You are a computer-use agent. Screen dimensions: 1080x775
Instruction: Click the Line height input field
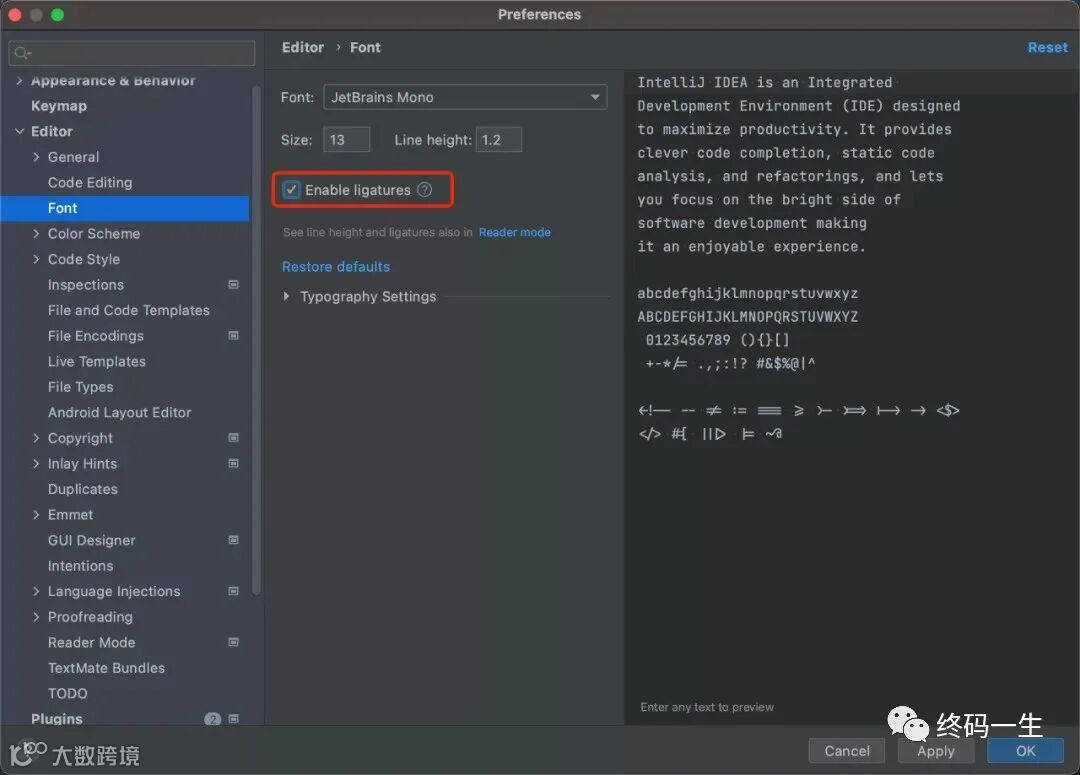[x=499, y=140]
